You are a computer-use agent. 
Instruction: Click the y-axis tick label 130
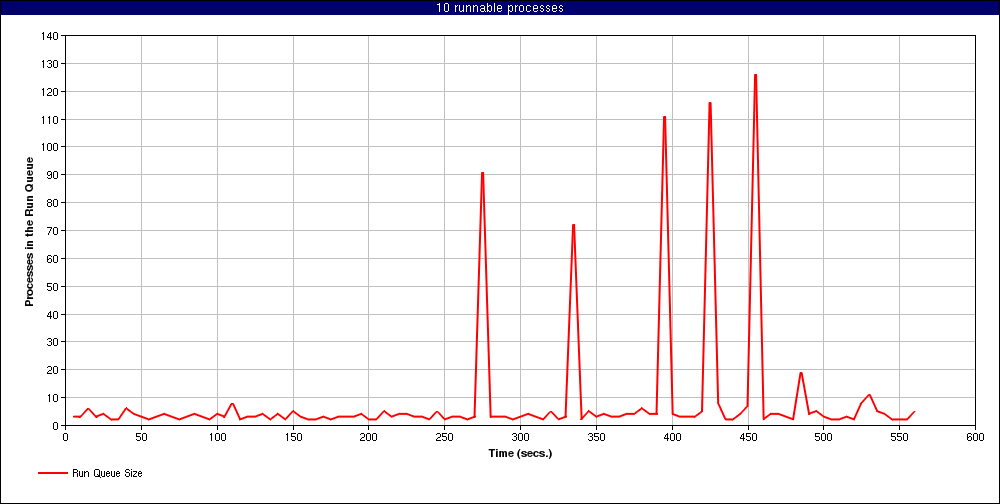[x=51, y=64]
